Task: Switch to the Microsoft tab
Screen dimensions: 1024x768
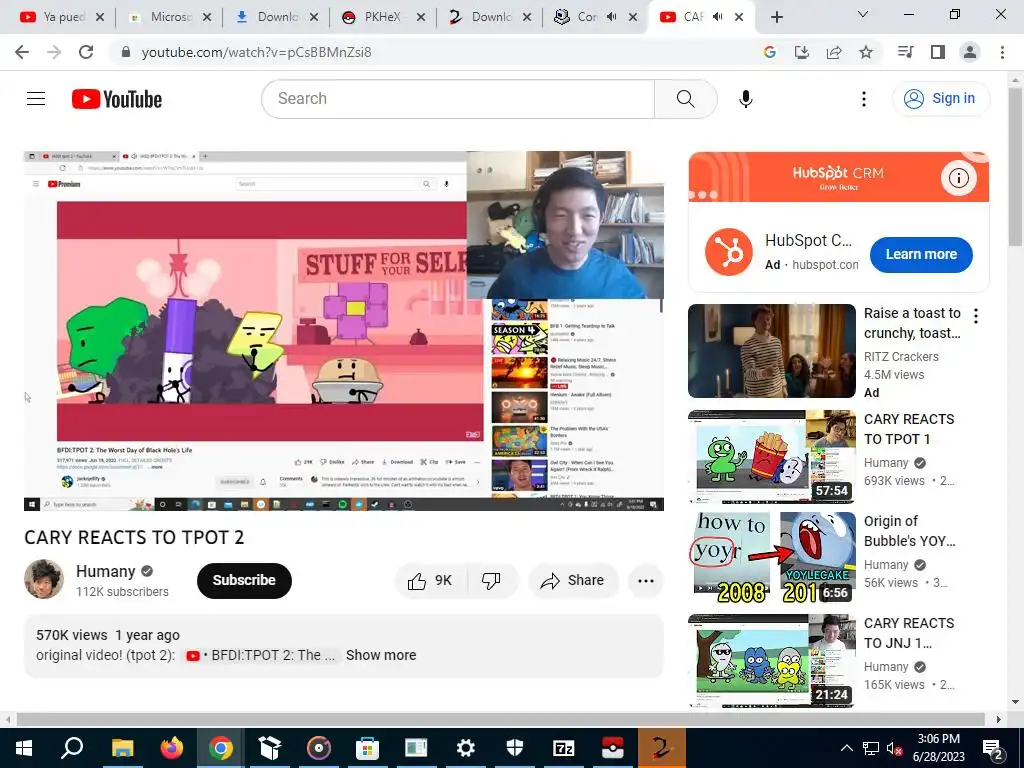Action: tap(167, 17)
